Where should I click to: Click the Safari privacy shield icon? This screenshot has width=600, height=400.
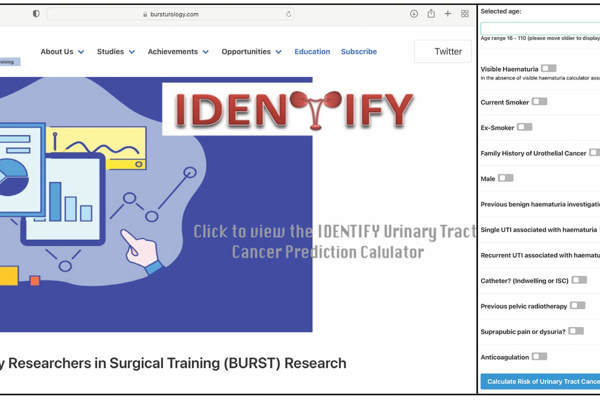click(36, 14)
